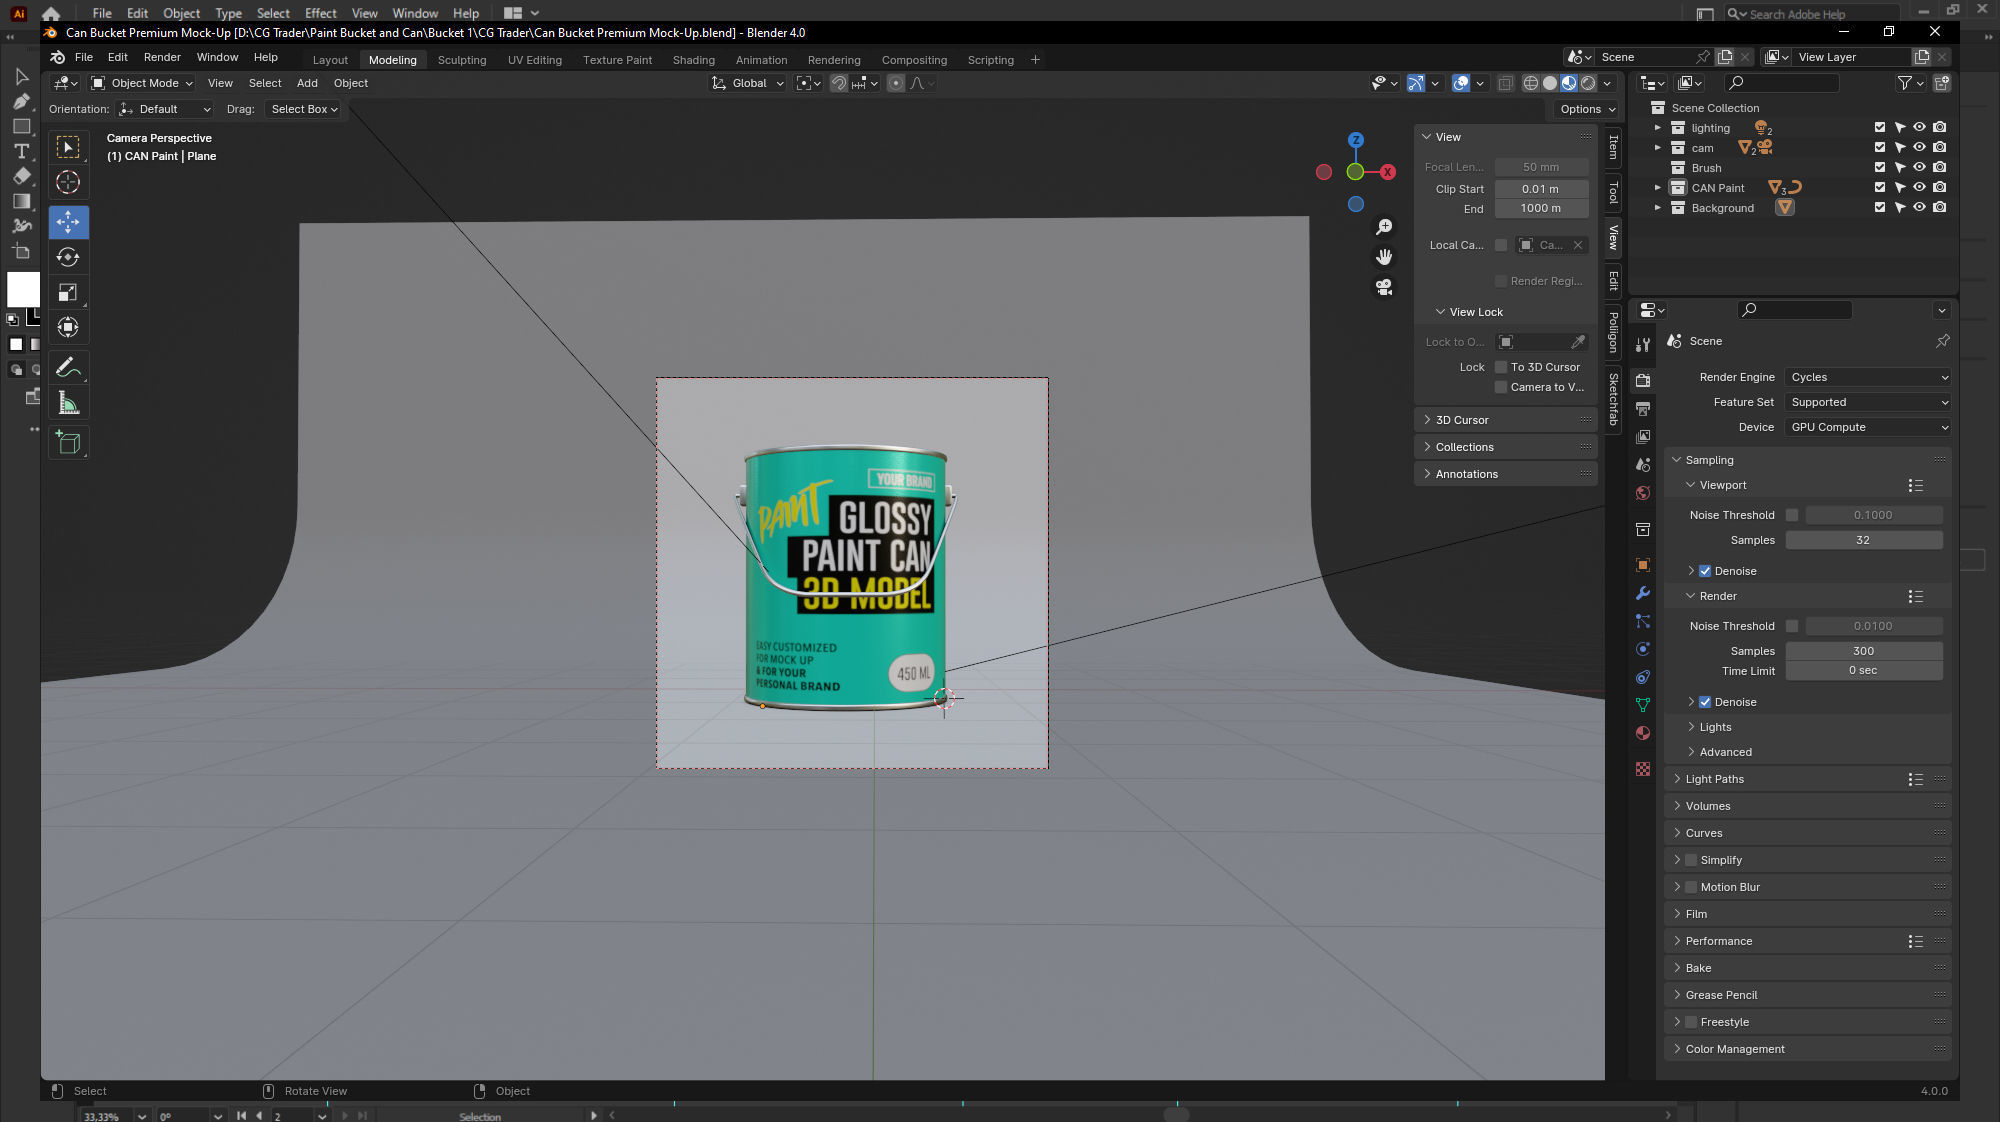The image size is (2000, 1122).
Task: Open the Blender Render menu
Action: tap(162, 57)
